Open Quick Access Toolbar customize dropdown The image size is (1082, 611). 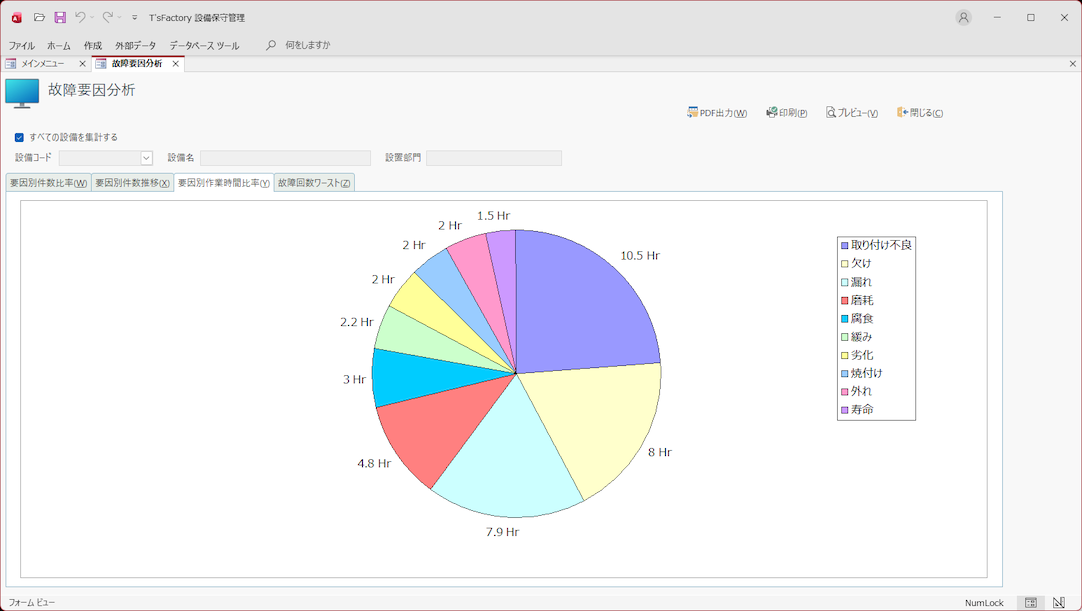(x=135, y=17)
